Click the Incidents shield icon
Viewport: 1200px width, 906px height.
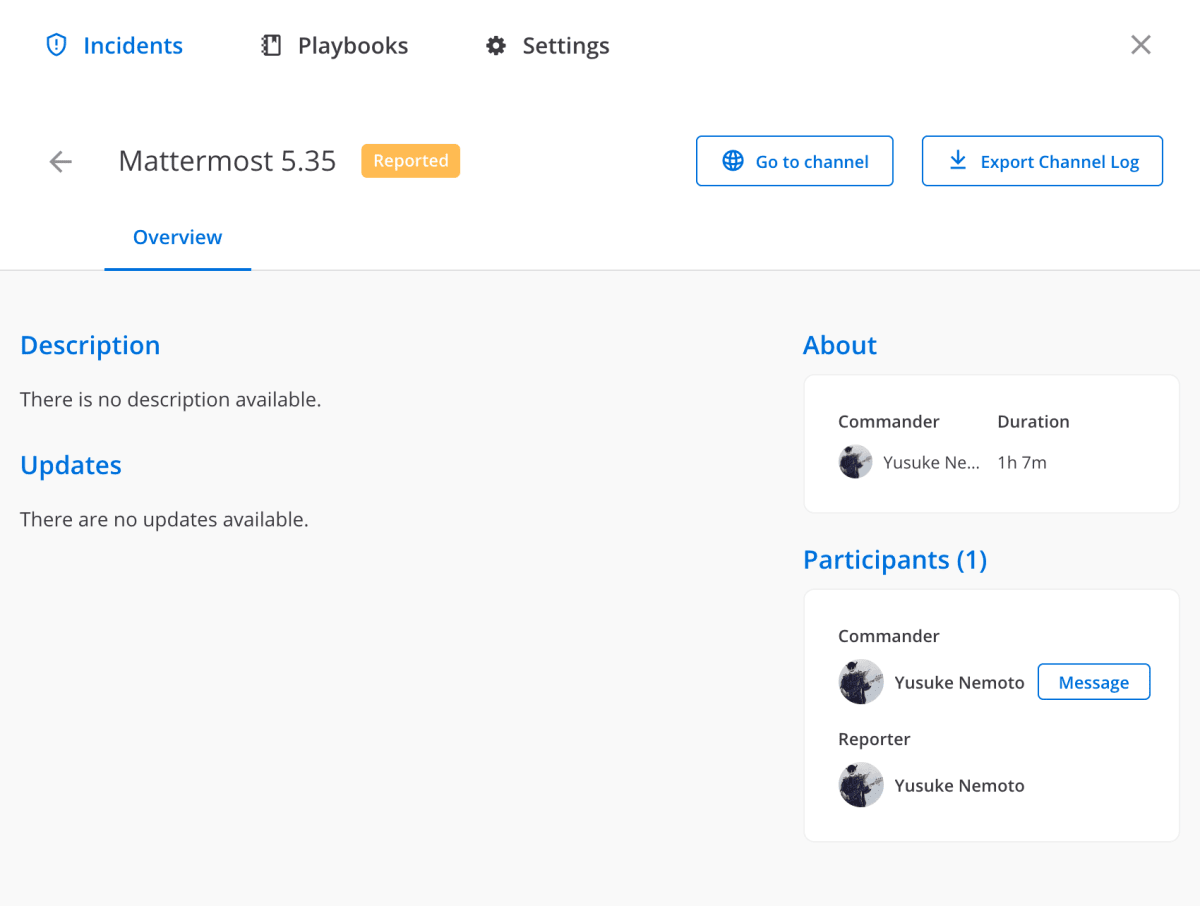pos(57,45)
